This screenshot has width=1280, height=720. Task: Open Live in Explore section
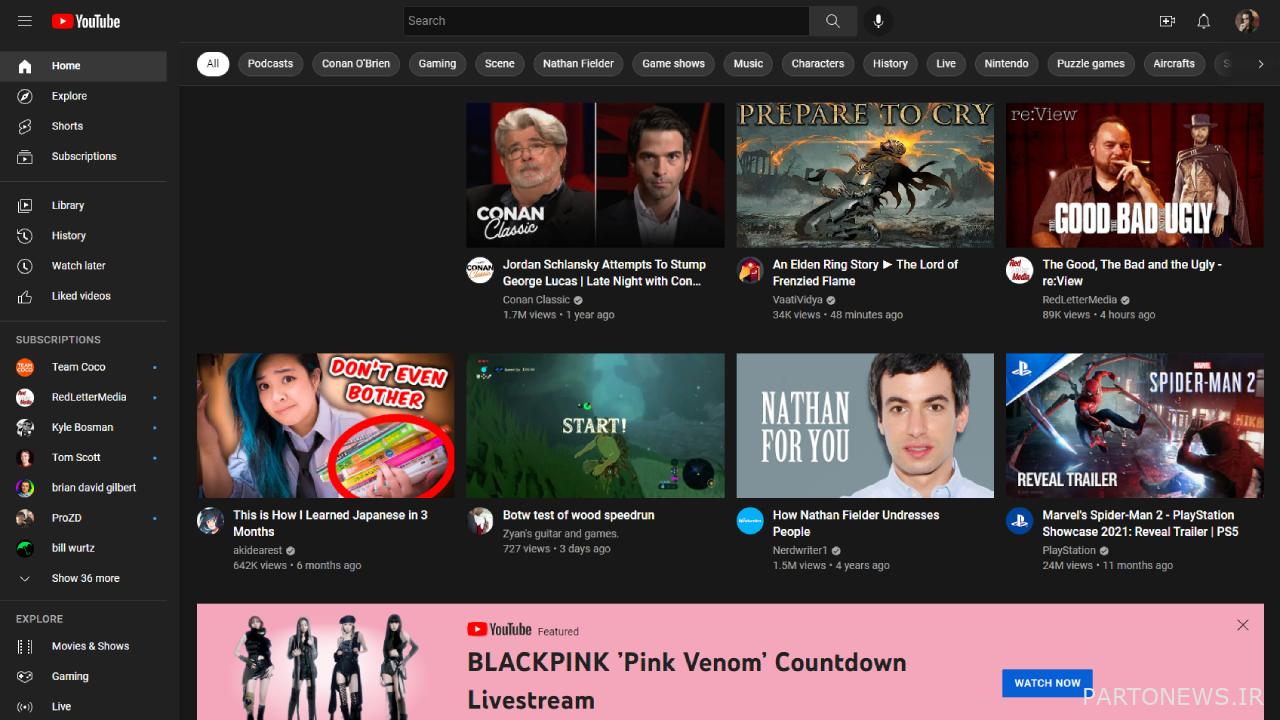(x=83, y=706)
